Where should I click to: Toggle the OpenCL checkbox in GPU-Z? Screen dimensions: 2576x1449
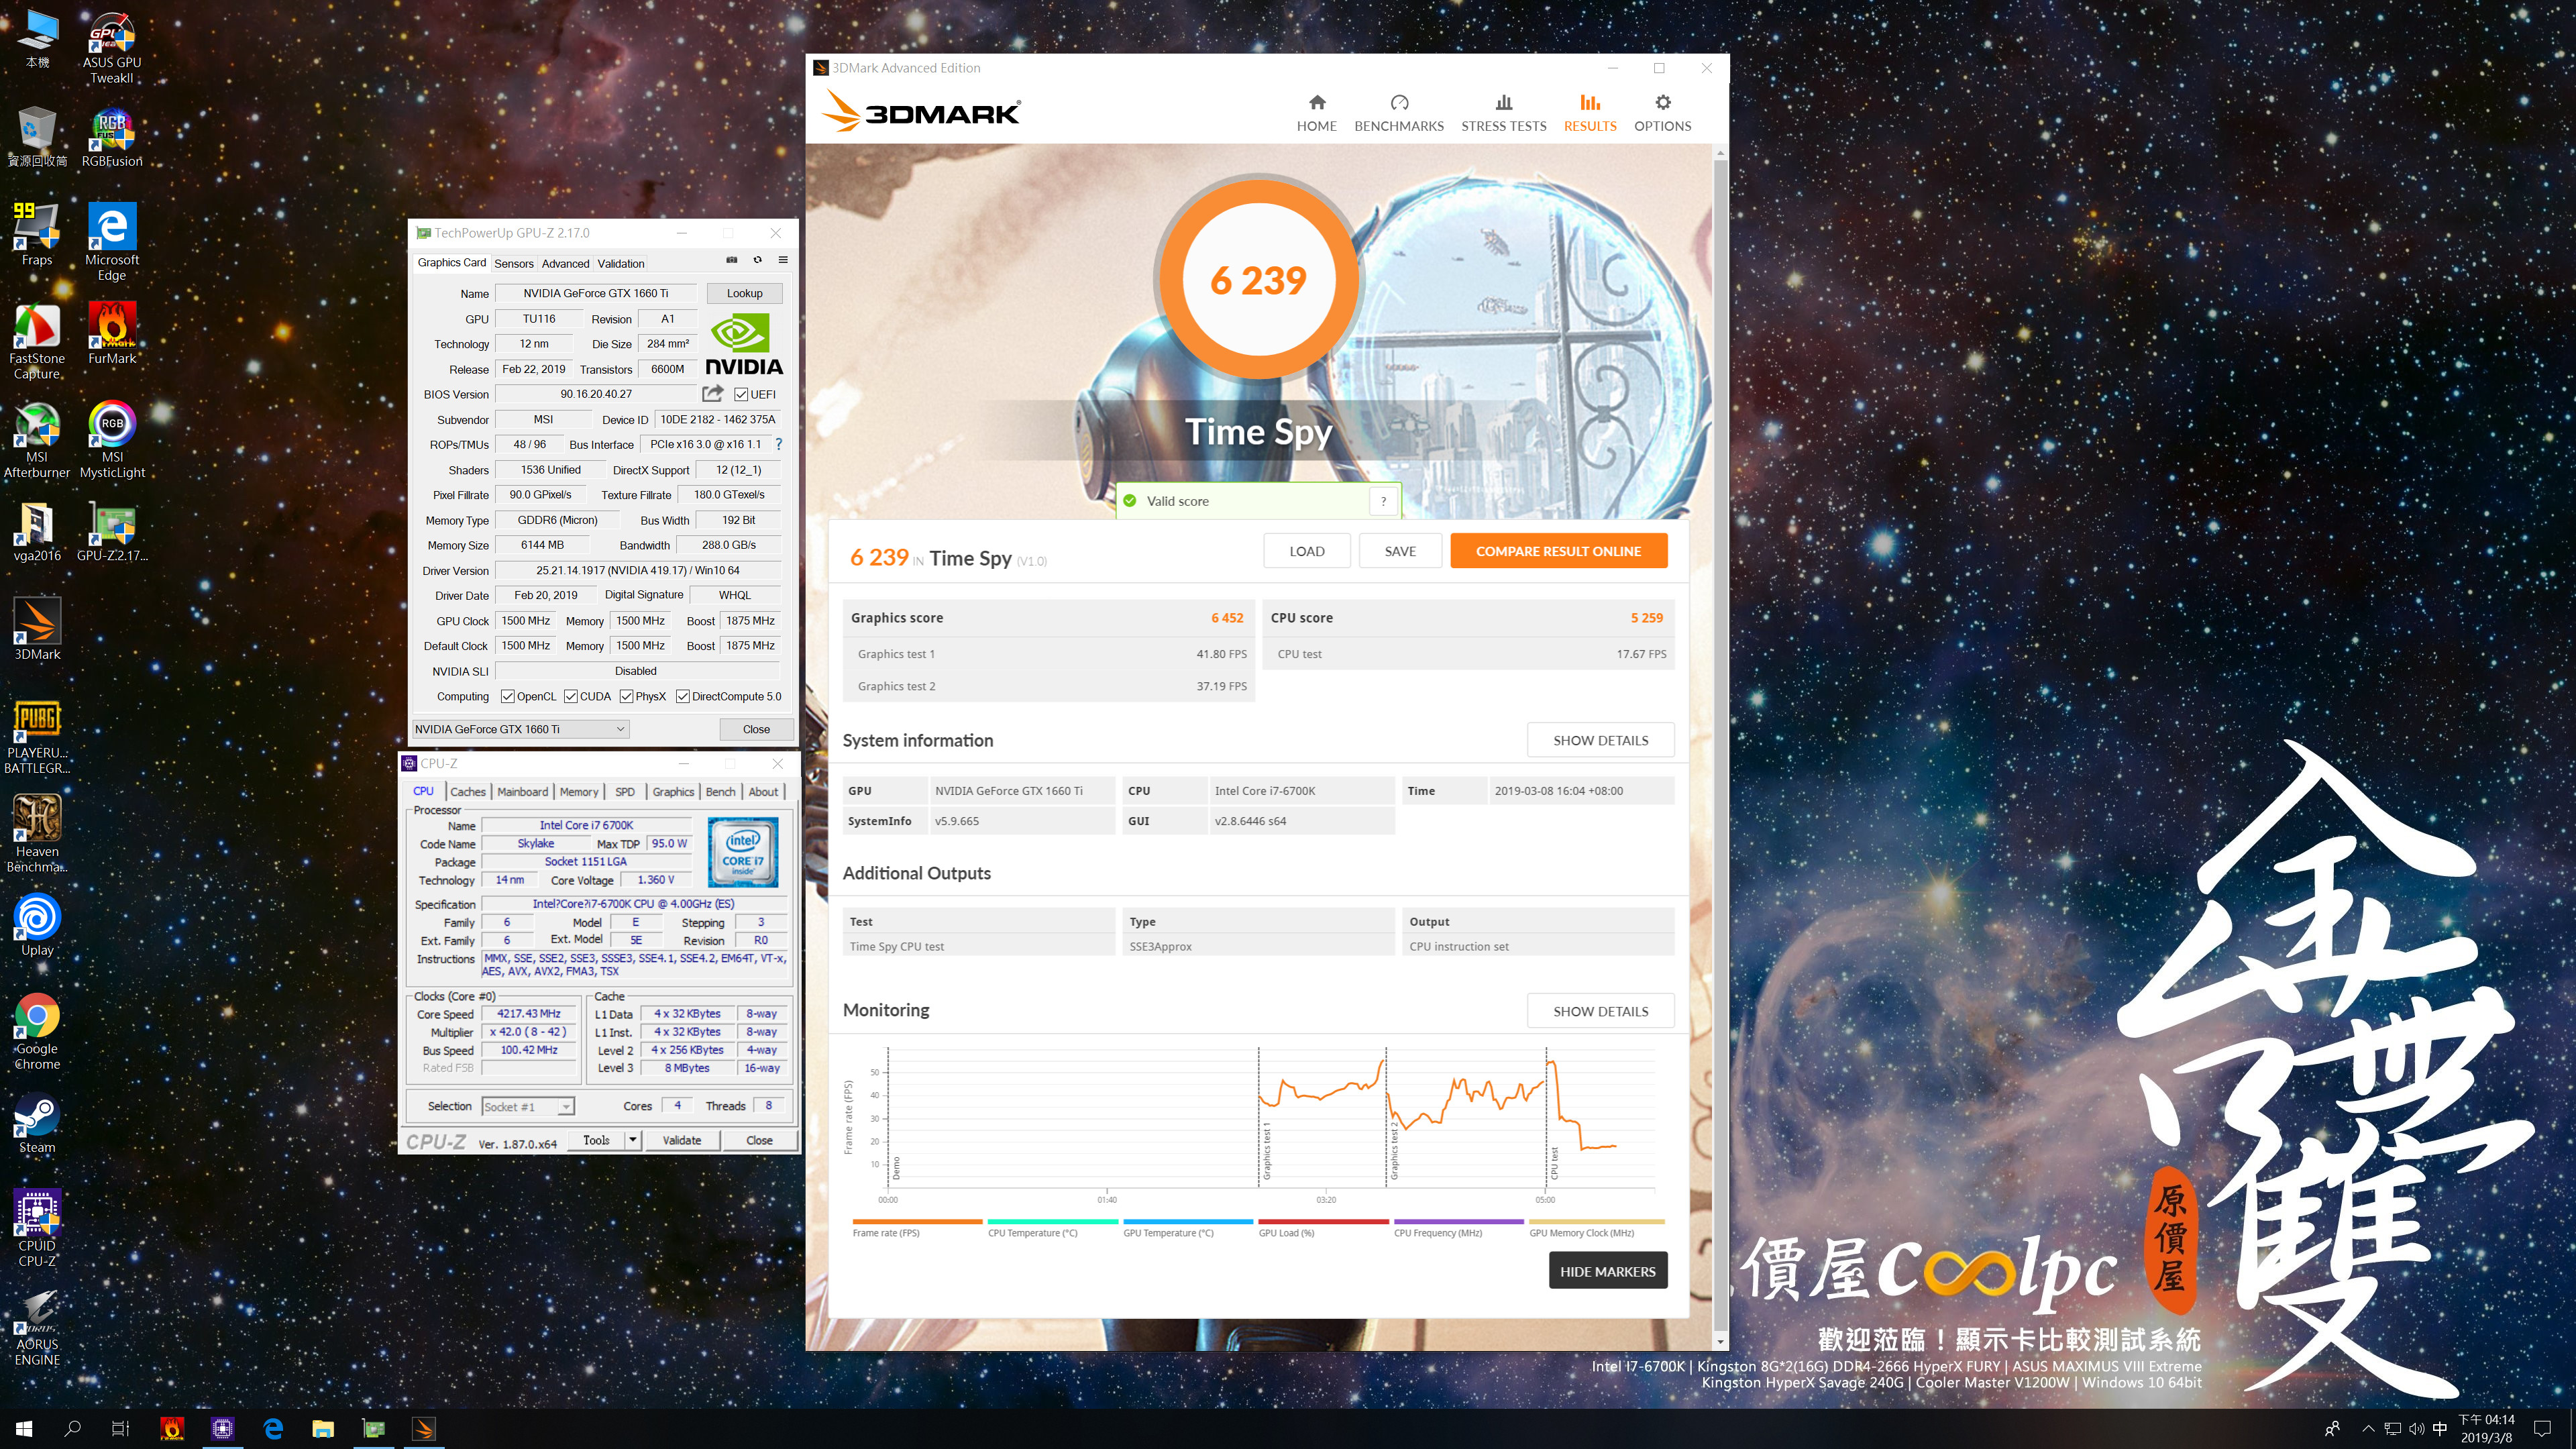[508, 696]
